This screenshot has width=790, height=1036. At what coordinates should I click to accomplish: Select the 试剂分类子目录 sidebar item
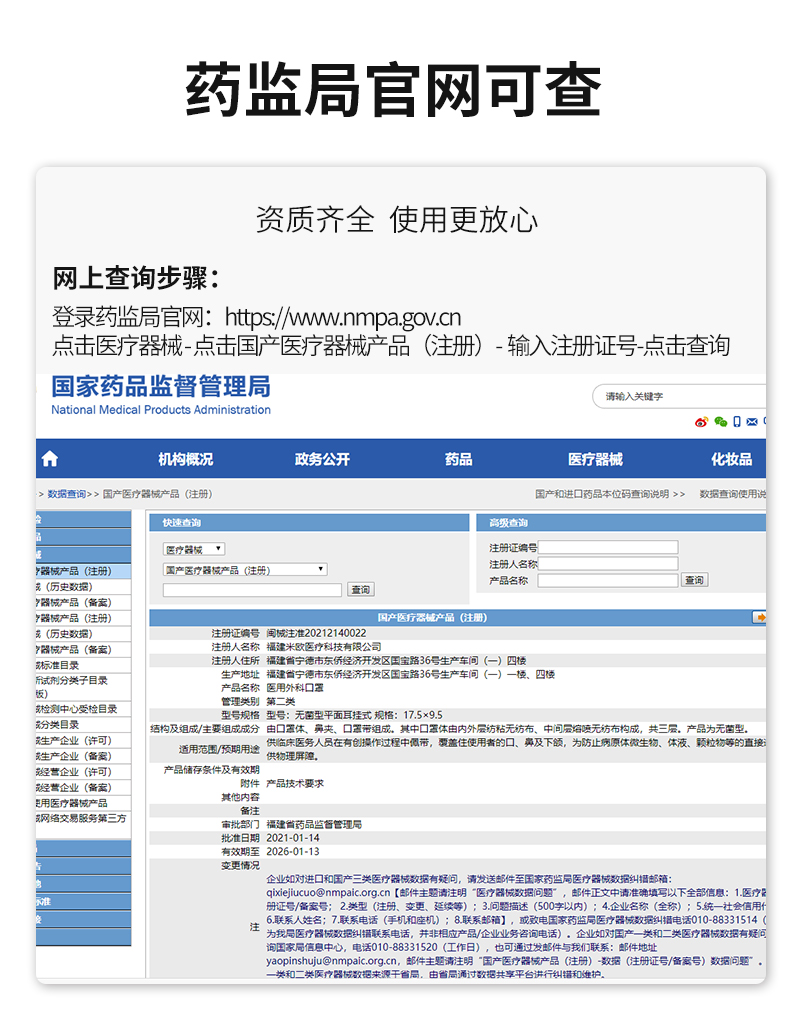coord(83,686)
